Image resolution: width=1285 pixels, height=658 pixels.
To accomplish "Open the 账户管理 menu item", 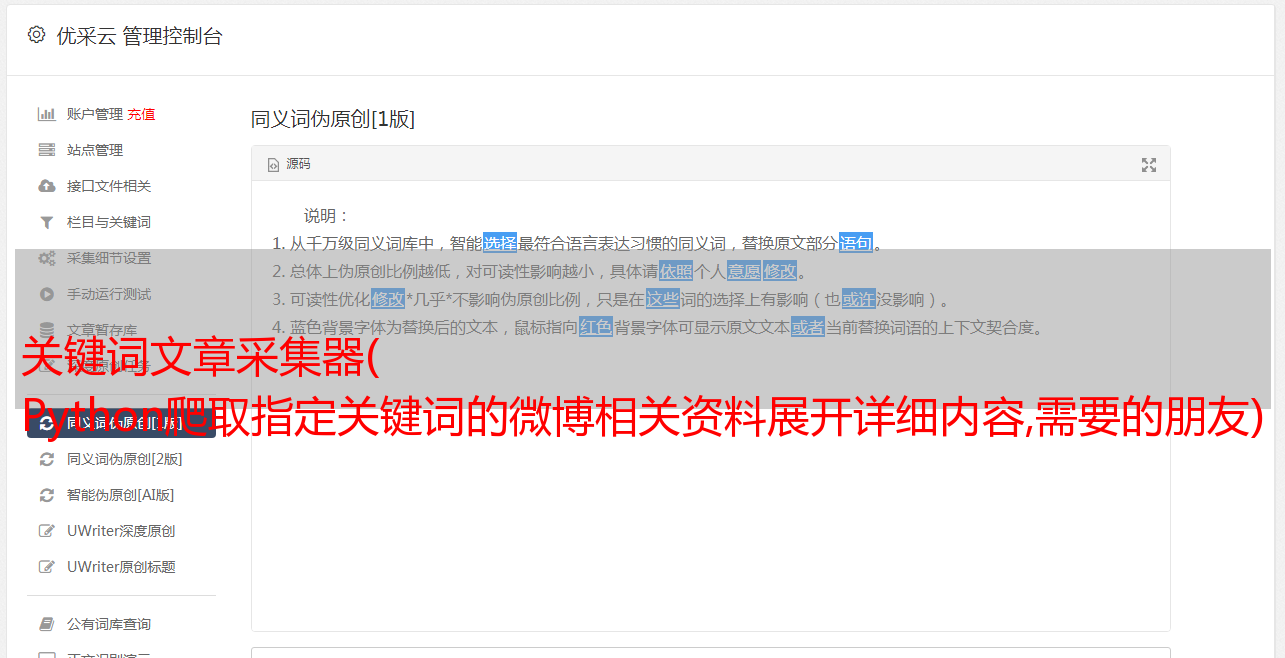I will click(95, 114).
